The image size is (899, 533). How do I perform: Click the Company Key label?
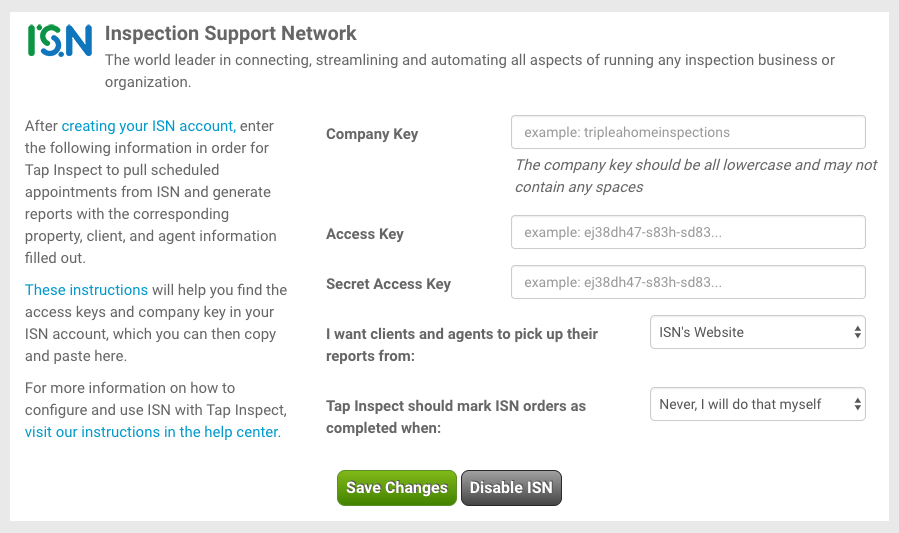[x=372, y=134]
